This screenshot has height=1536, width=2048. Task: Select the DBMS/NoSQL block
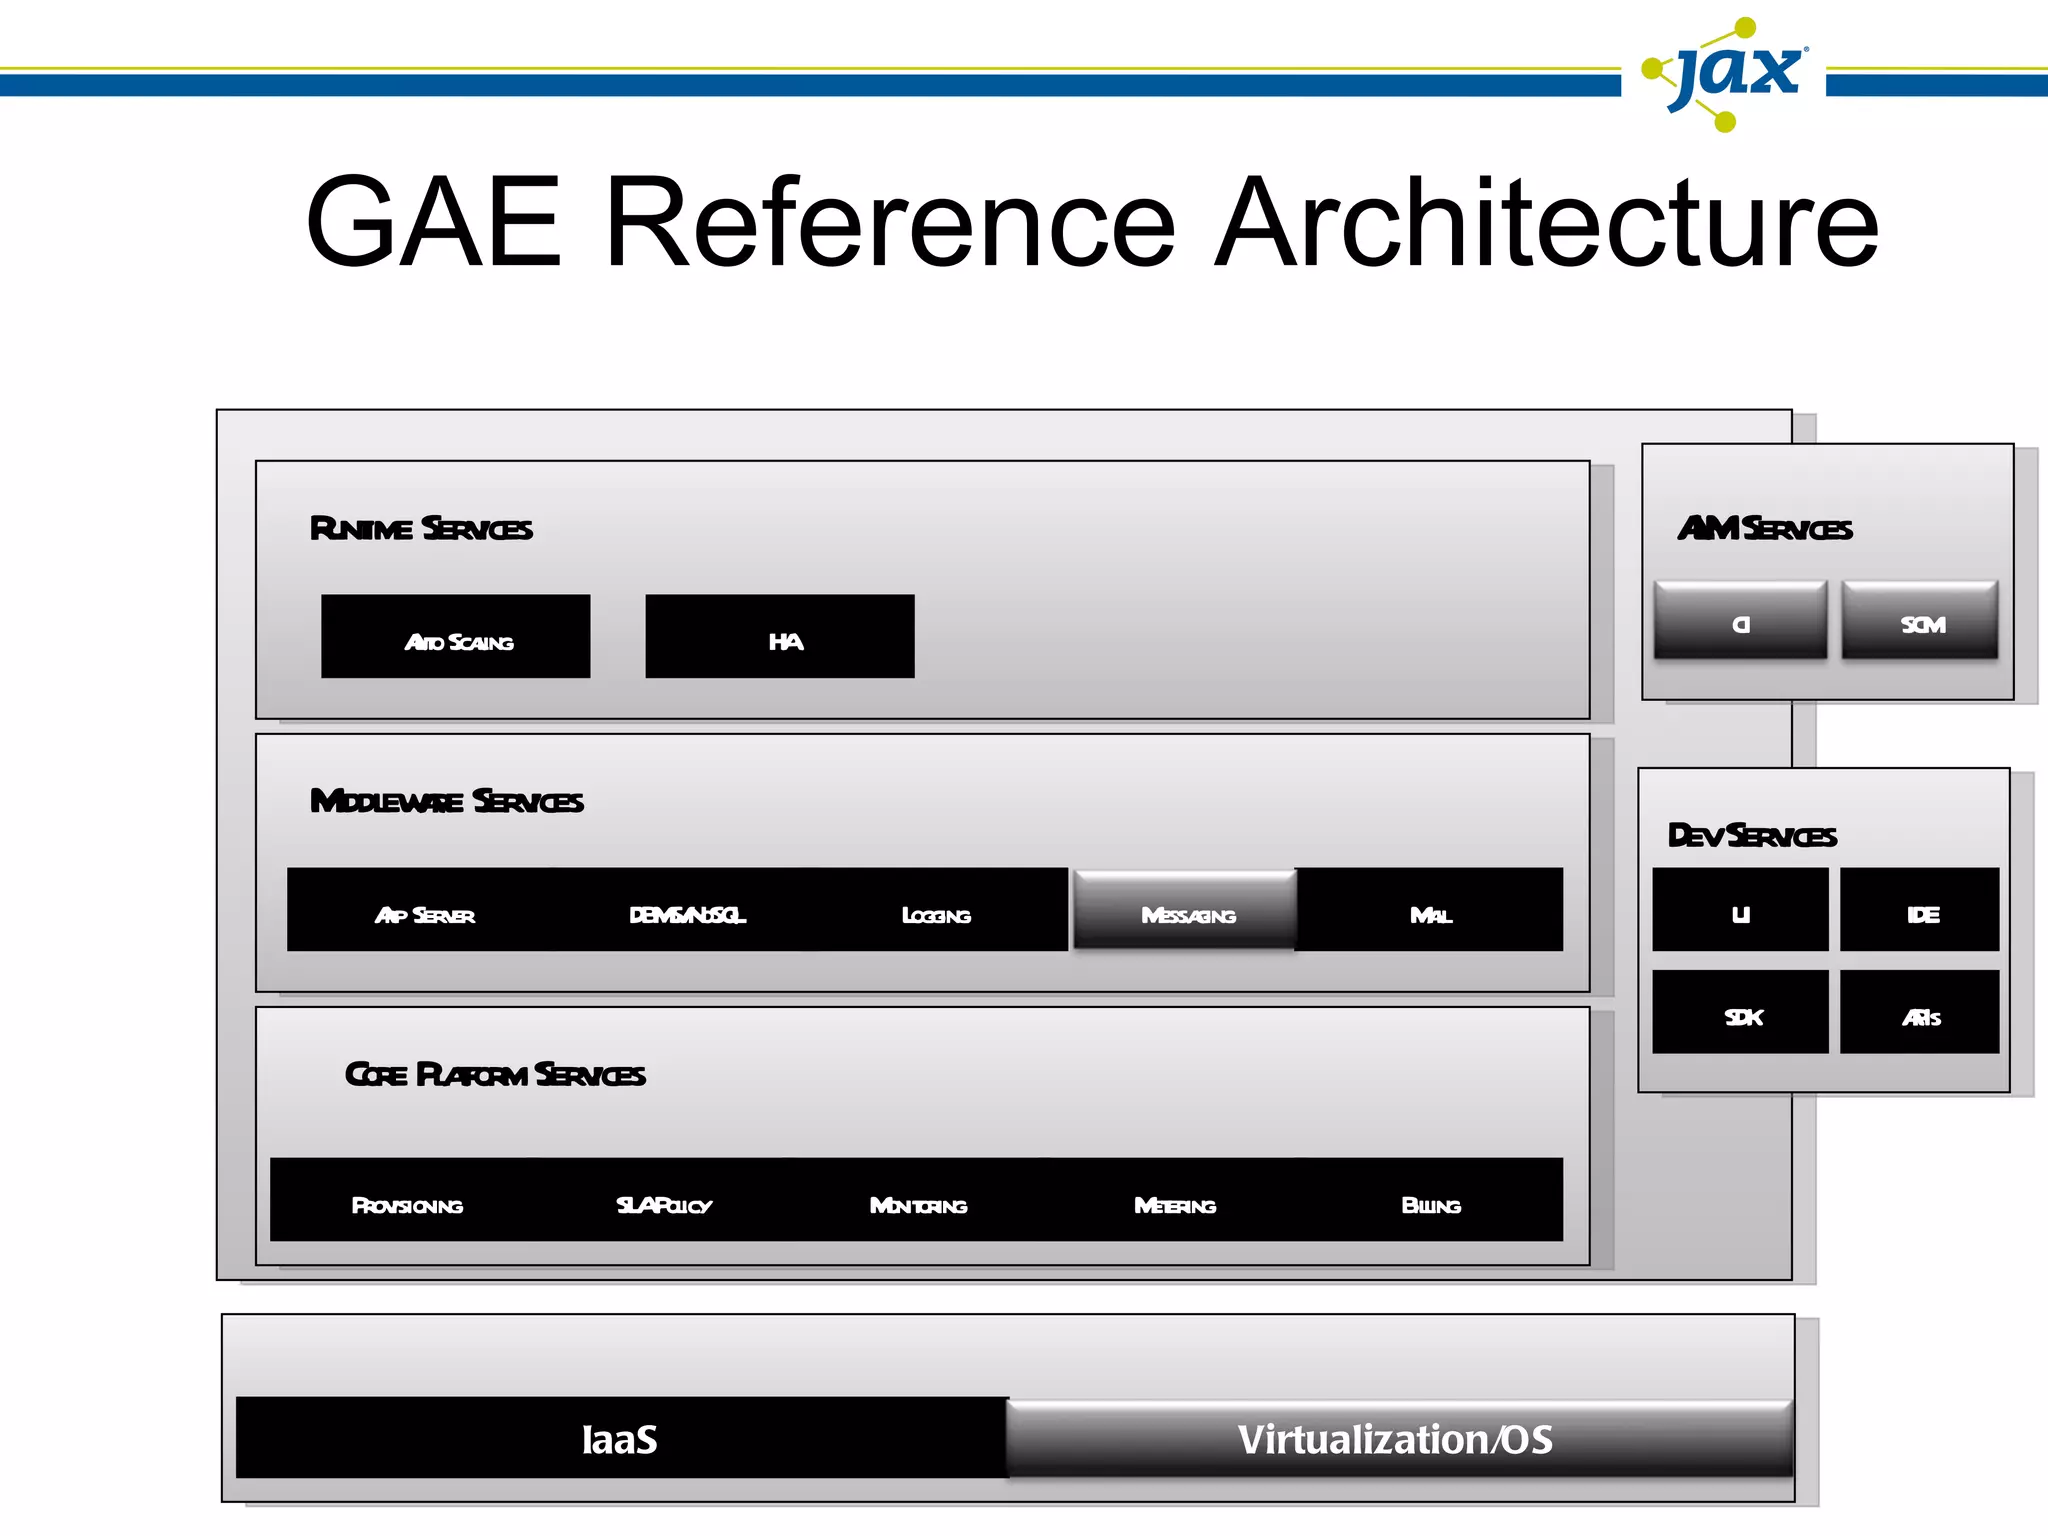click(x=688, y=910)
